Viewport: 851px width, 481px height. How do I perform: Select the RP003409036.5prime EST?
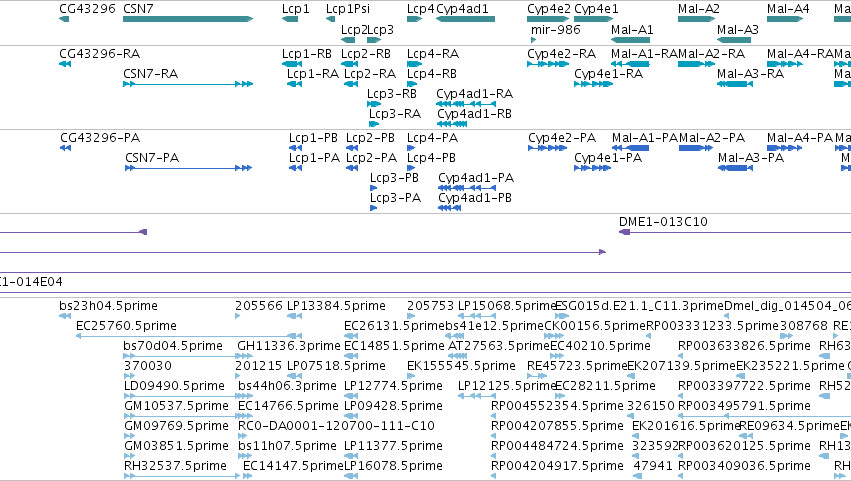pos(680,477)
